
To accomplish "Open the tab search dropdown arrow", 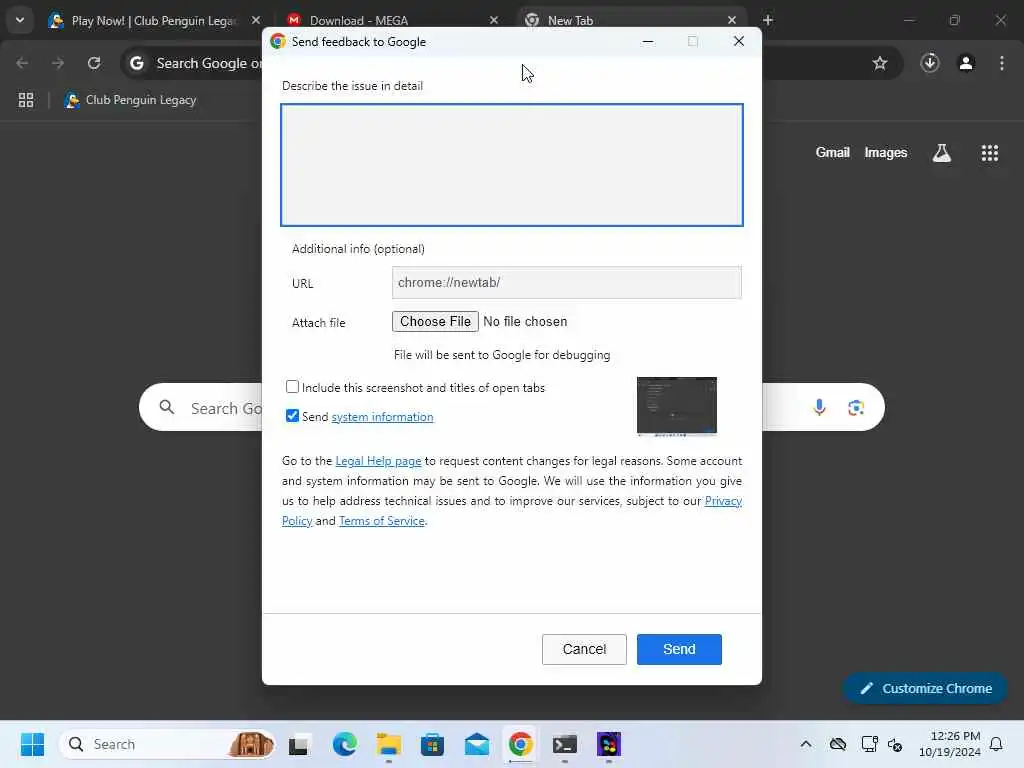I will click(x=20, y=20).
